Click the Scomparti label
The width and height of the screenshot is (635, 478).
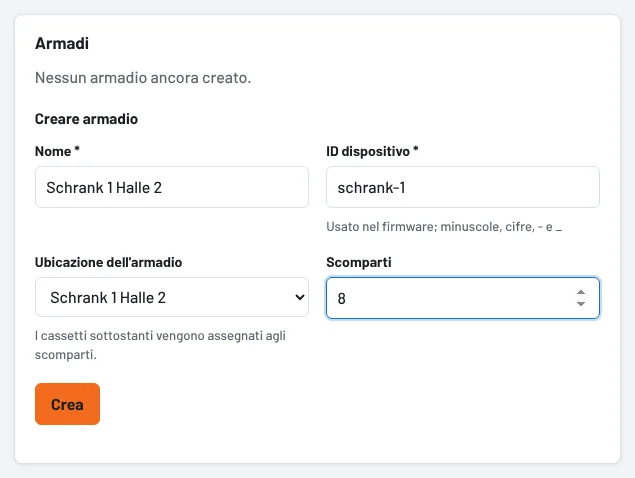pos(359,262)
